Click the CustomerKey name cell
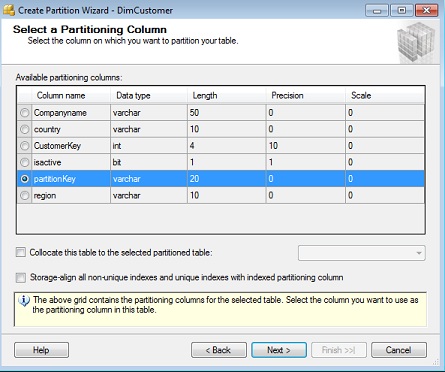 pos(71,146)
